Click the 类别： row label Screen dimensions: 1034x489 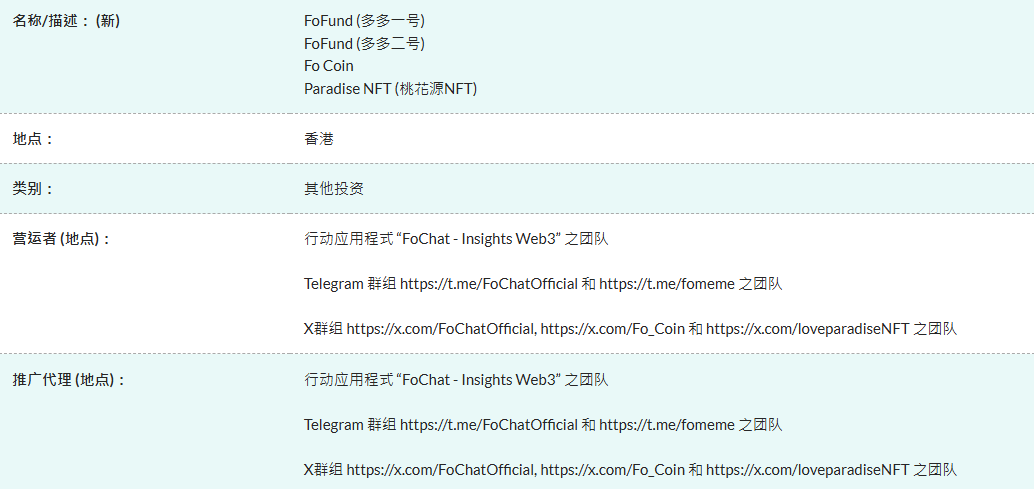[33, 189]
